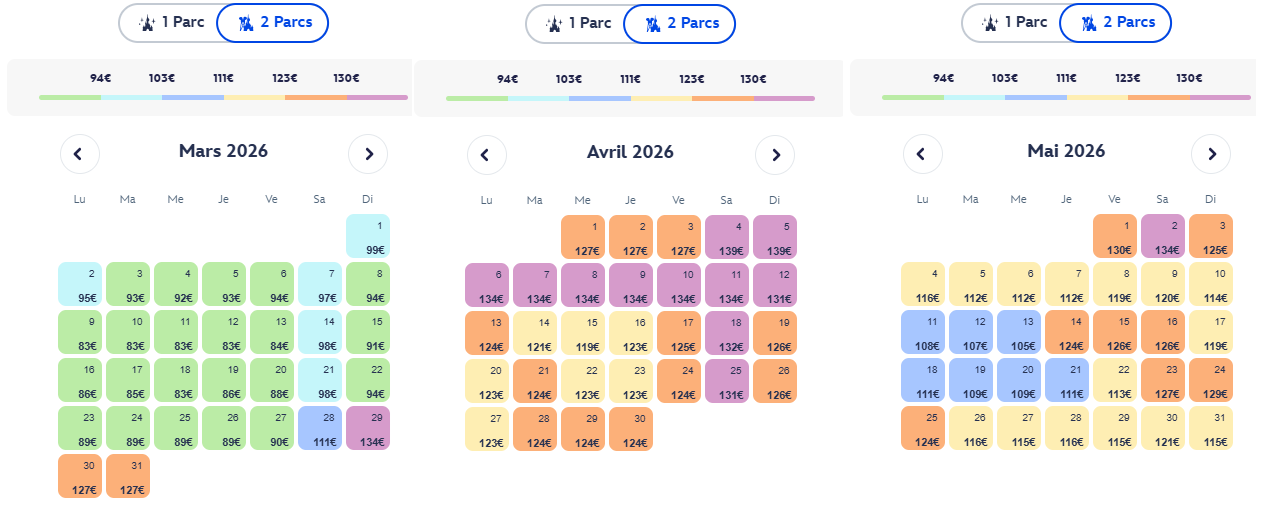Pick March 29 at 134€
The height and width of the screenshot is (514, 1261).
(368, 428)
